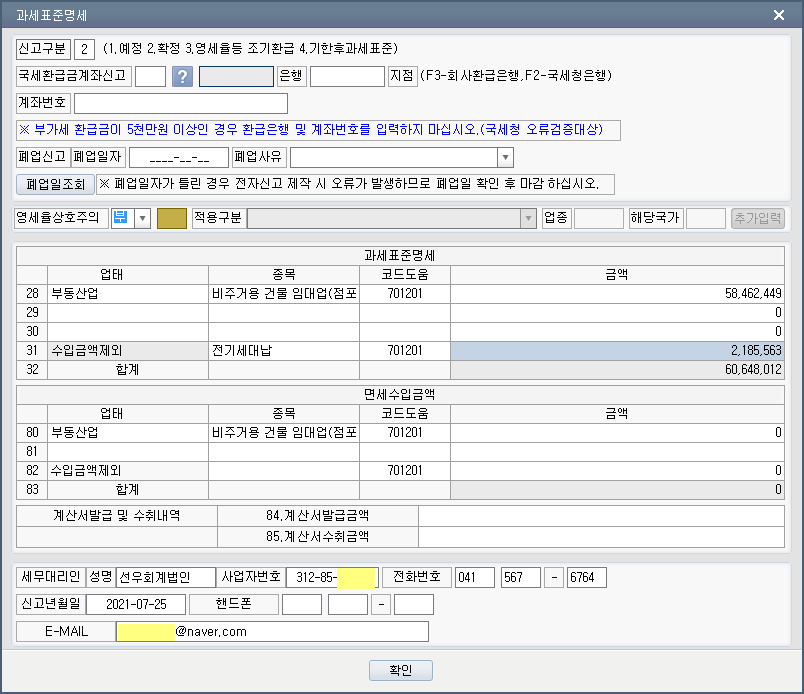Image resolution: width=804 pixels, height=694 pixels.
Task: Click the 확인 button
Action: click(x=401, y=670)
